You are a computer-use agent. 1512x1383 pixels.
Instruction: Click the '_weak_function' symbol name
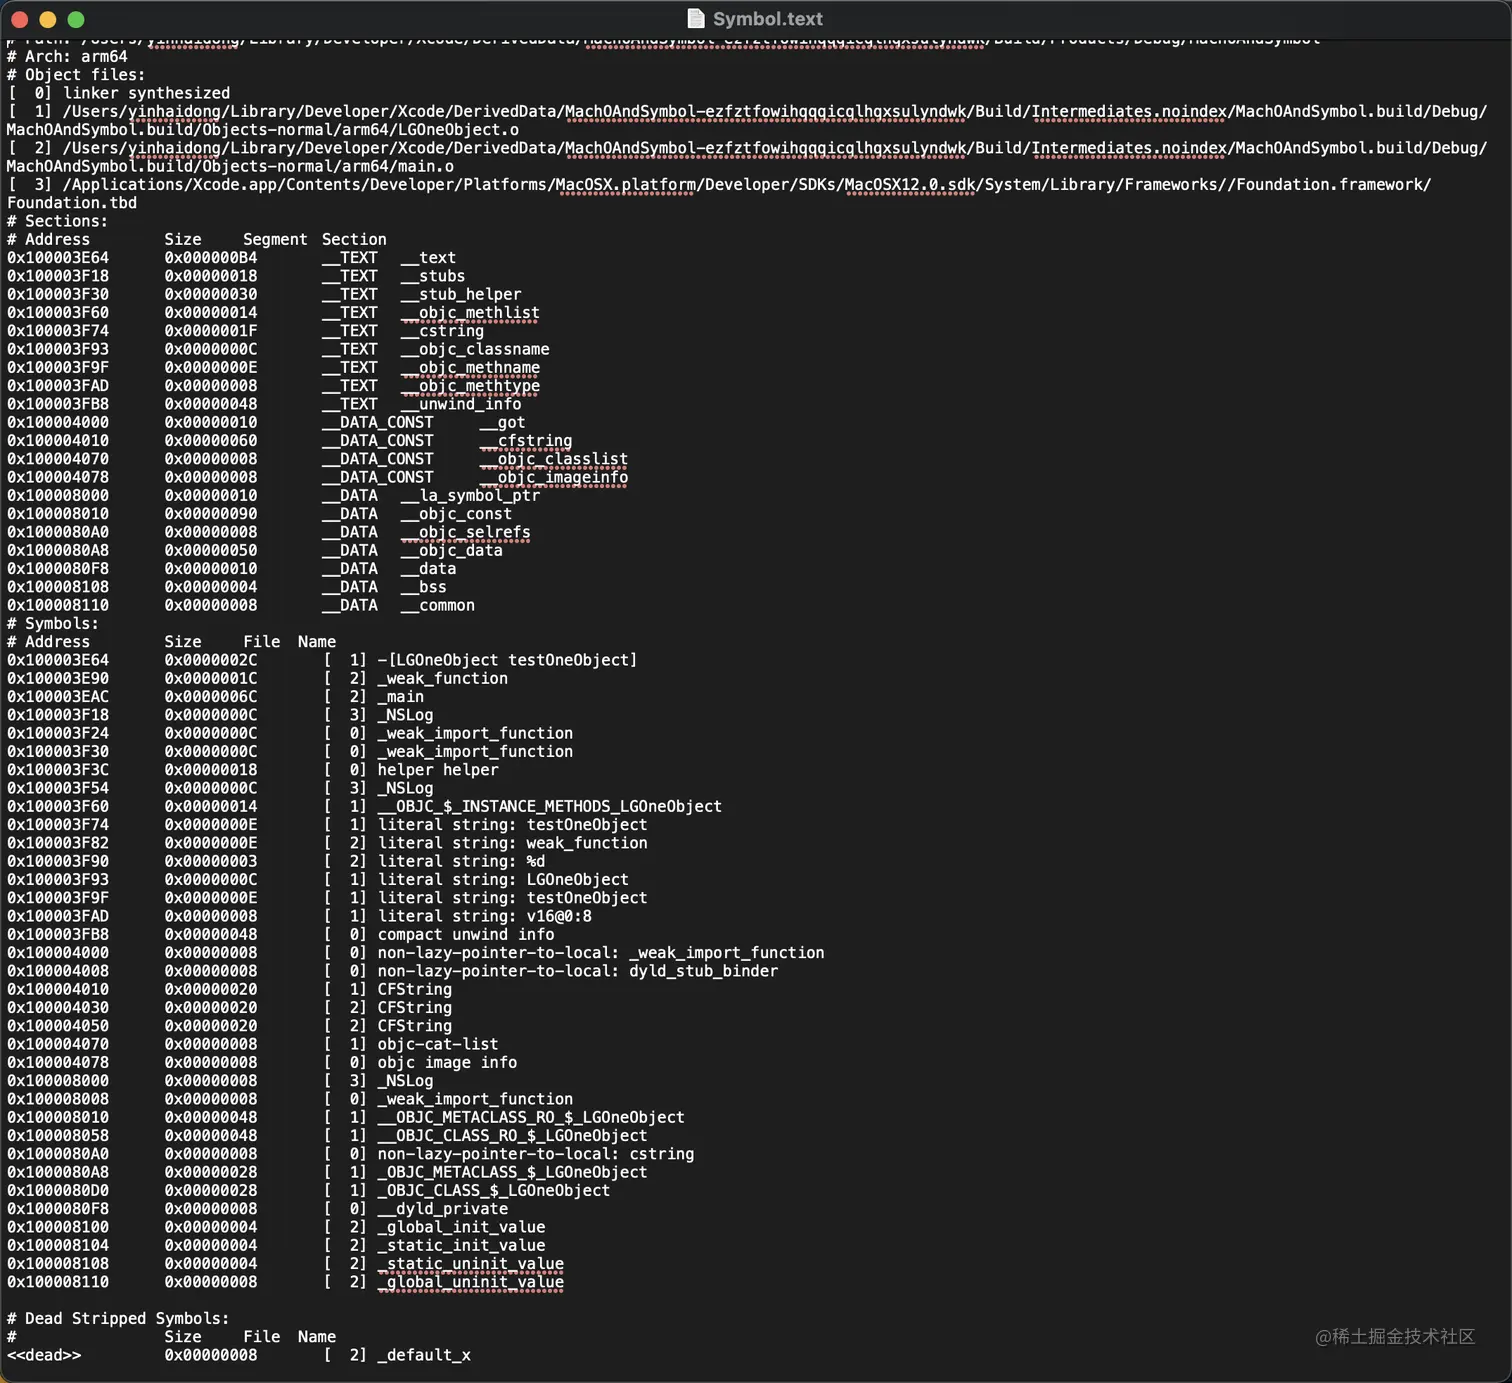point(443,678)
